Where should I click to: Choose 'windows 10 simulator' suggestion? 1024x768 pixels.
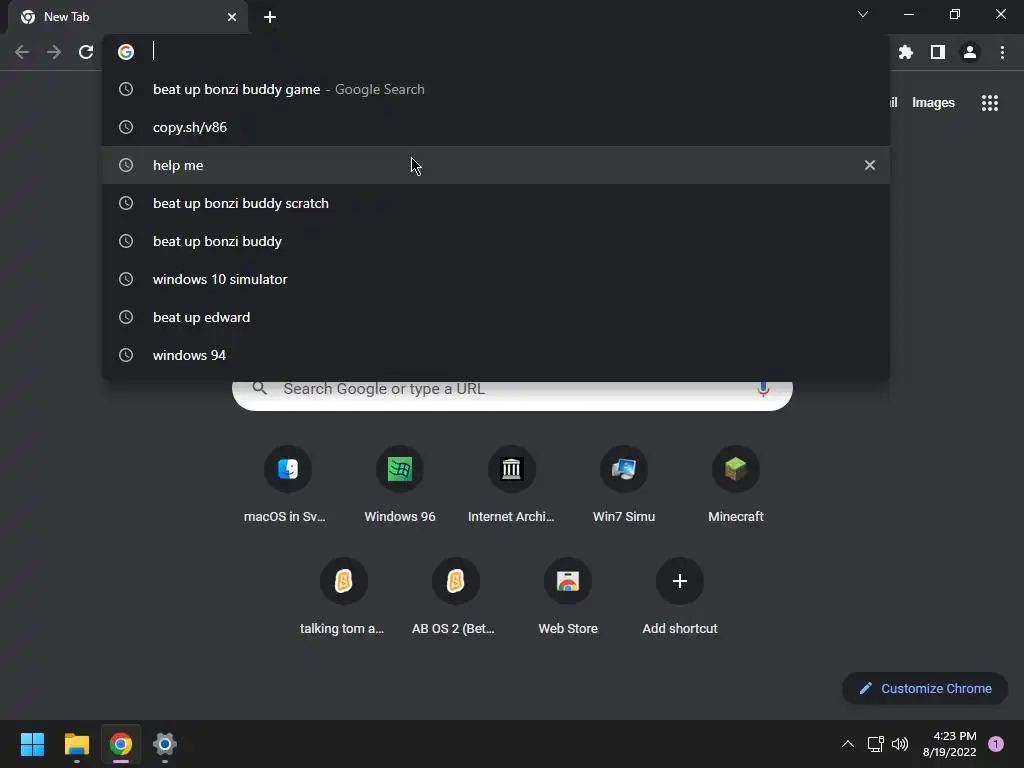pos(496,279)
